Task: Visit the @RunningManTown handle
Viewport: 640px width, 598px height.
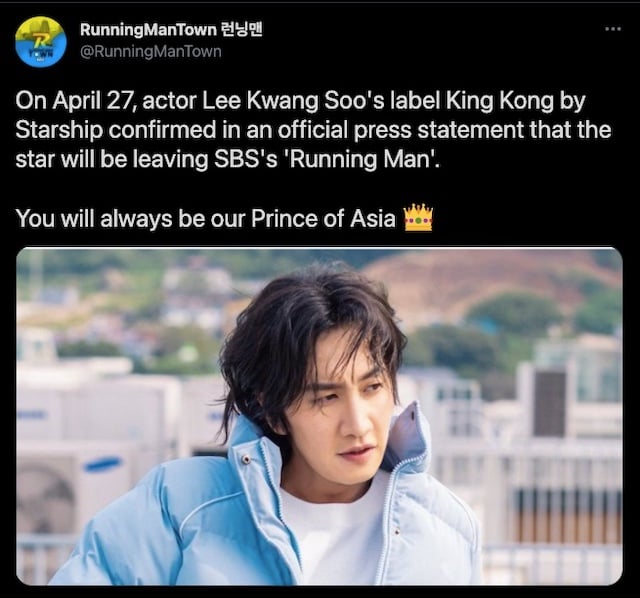Action: 151,52
